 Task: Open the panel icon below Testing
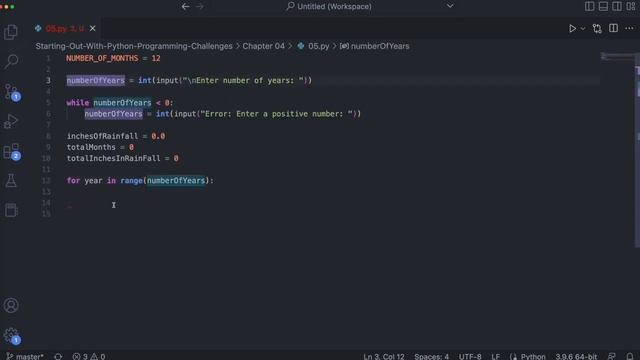tap(11, 210)
